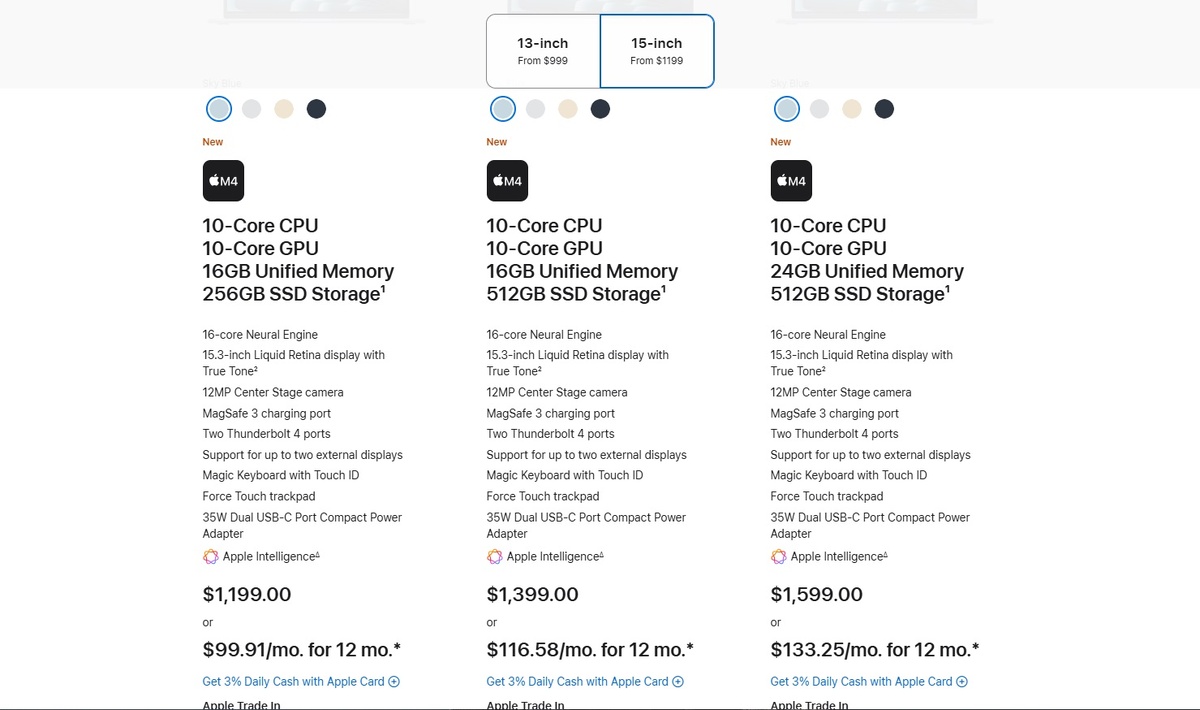Select Silver swatch on 24GB memory model
Image resolution: width=1200 pixels, height=710 pixels.
tap(819, 109)
